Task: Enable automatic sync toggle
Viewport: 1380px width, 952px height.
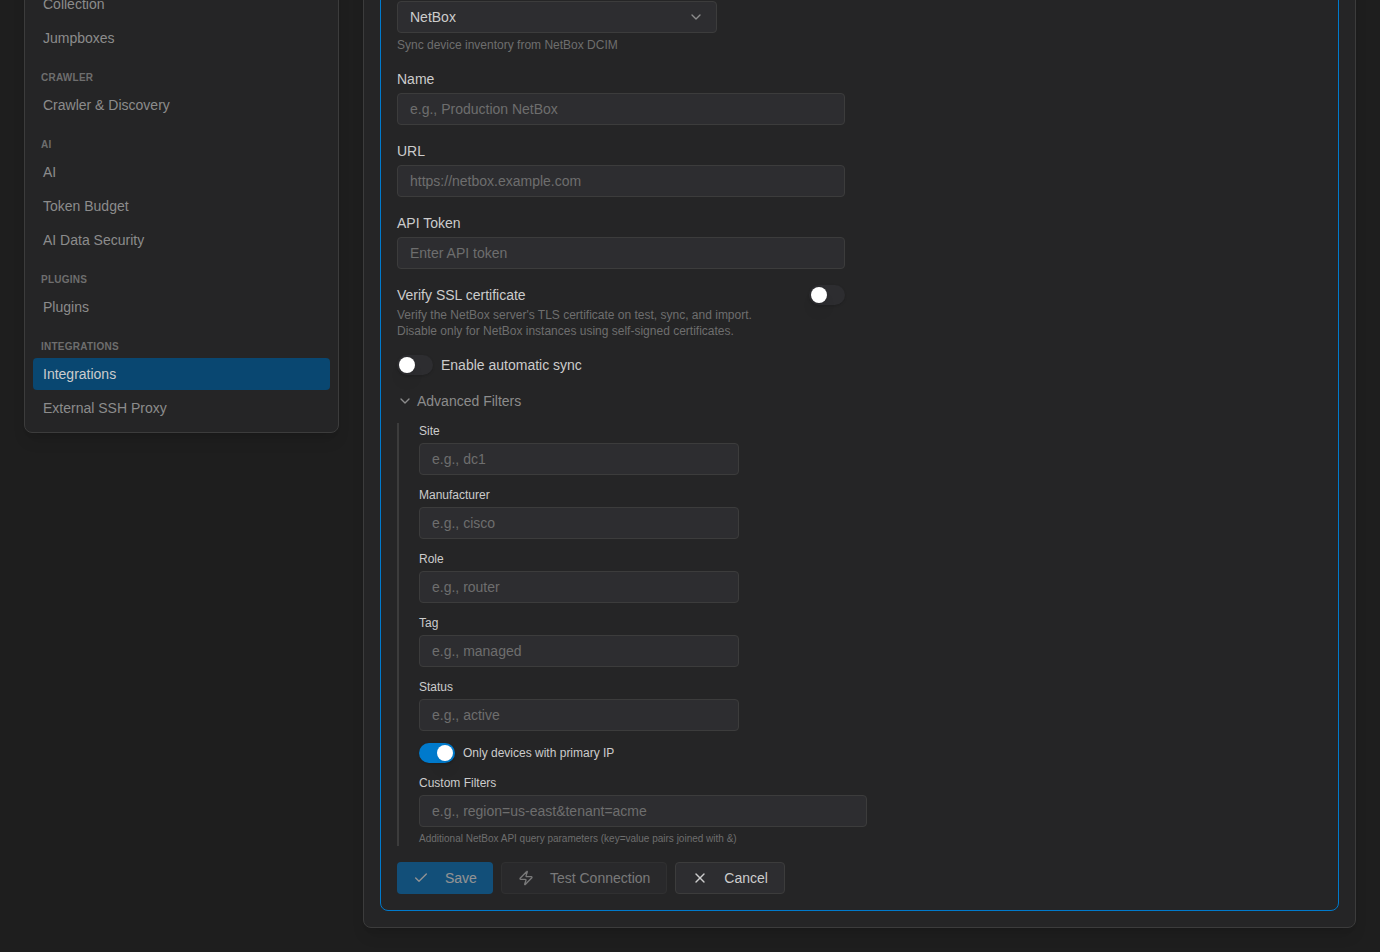Action: 415,365
